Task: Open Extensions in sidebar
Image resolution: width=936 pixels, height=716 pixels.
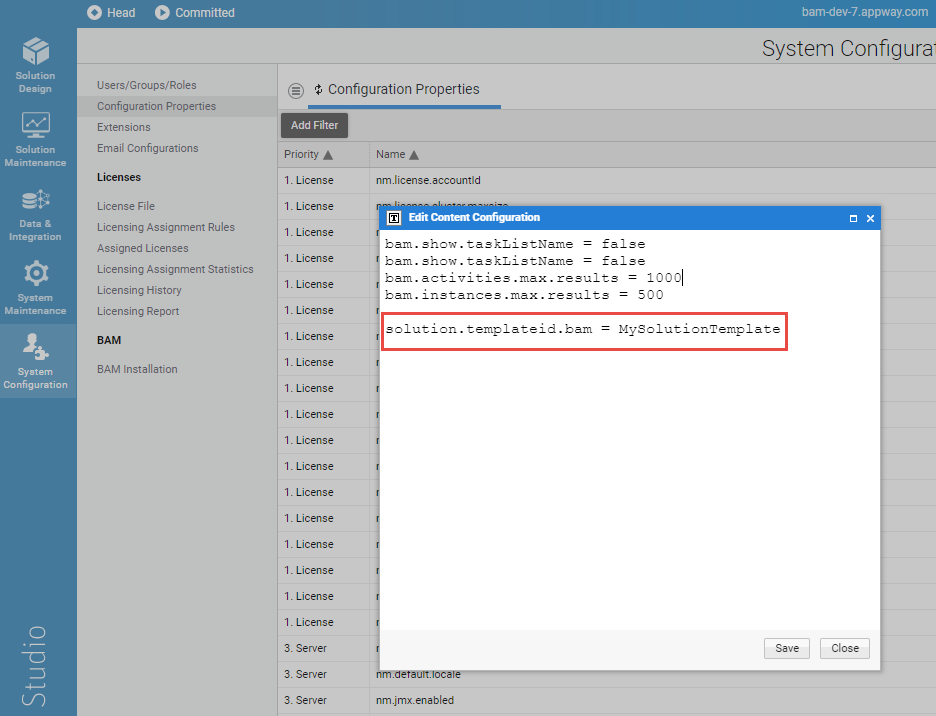Action: (x=124, y=127)
